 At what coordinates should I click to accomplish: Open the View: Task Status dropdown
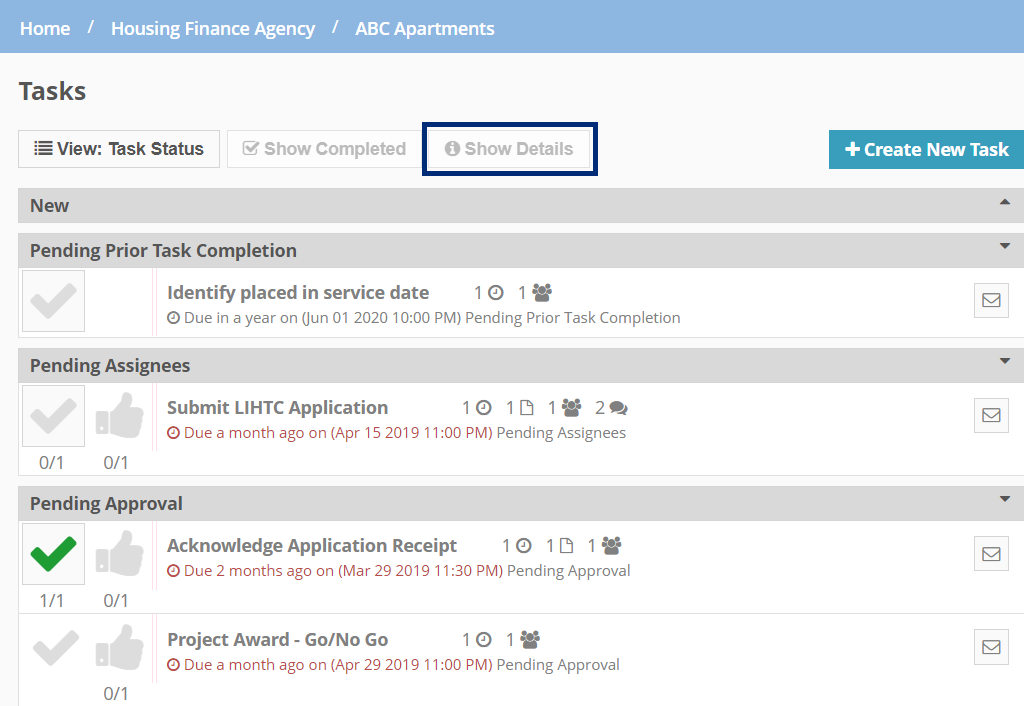(x=118, y=148)
